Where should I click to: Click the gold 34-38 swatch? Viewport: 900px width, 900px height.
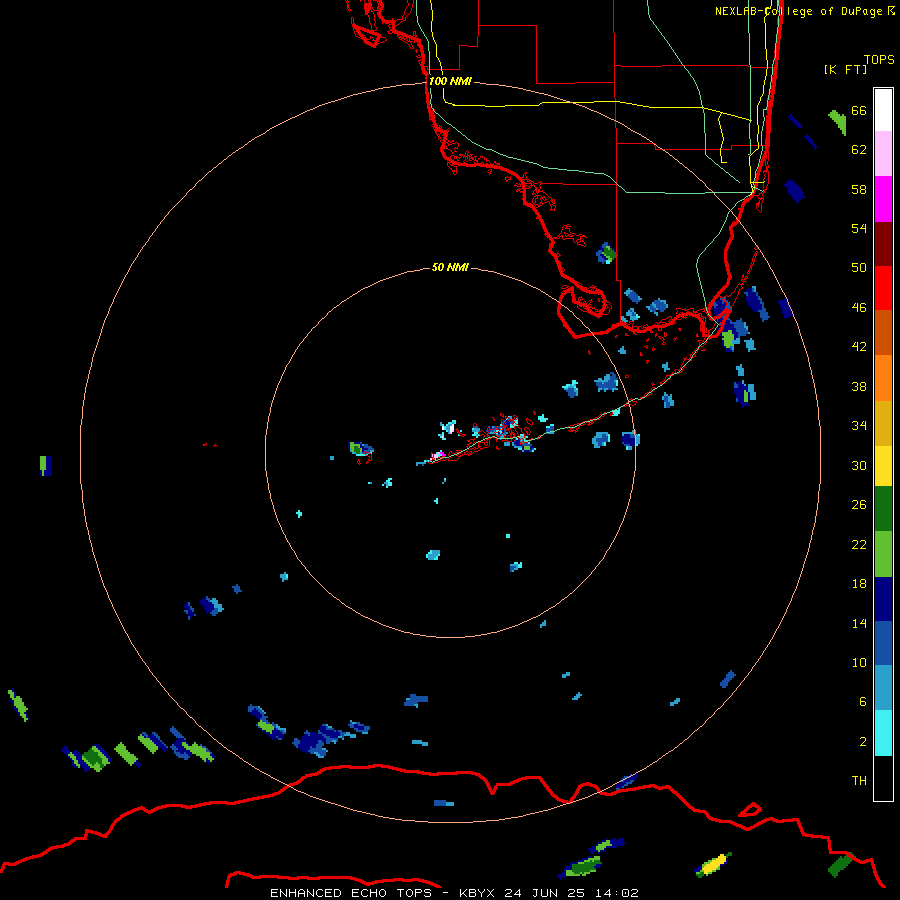(x=883, y=423)
